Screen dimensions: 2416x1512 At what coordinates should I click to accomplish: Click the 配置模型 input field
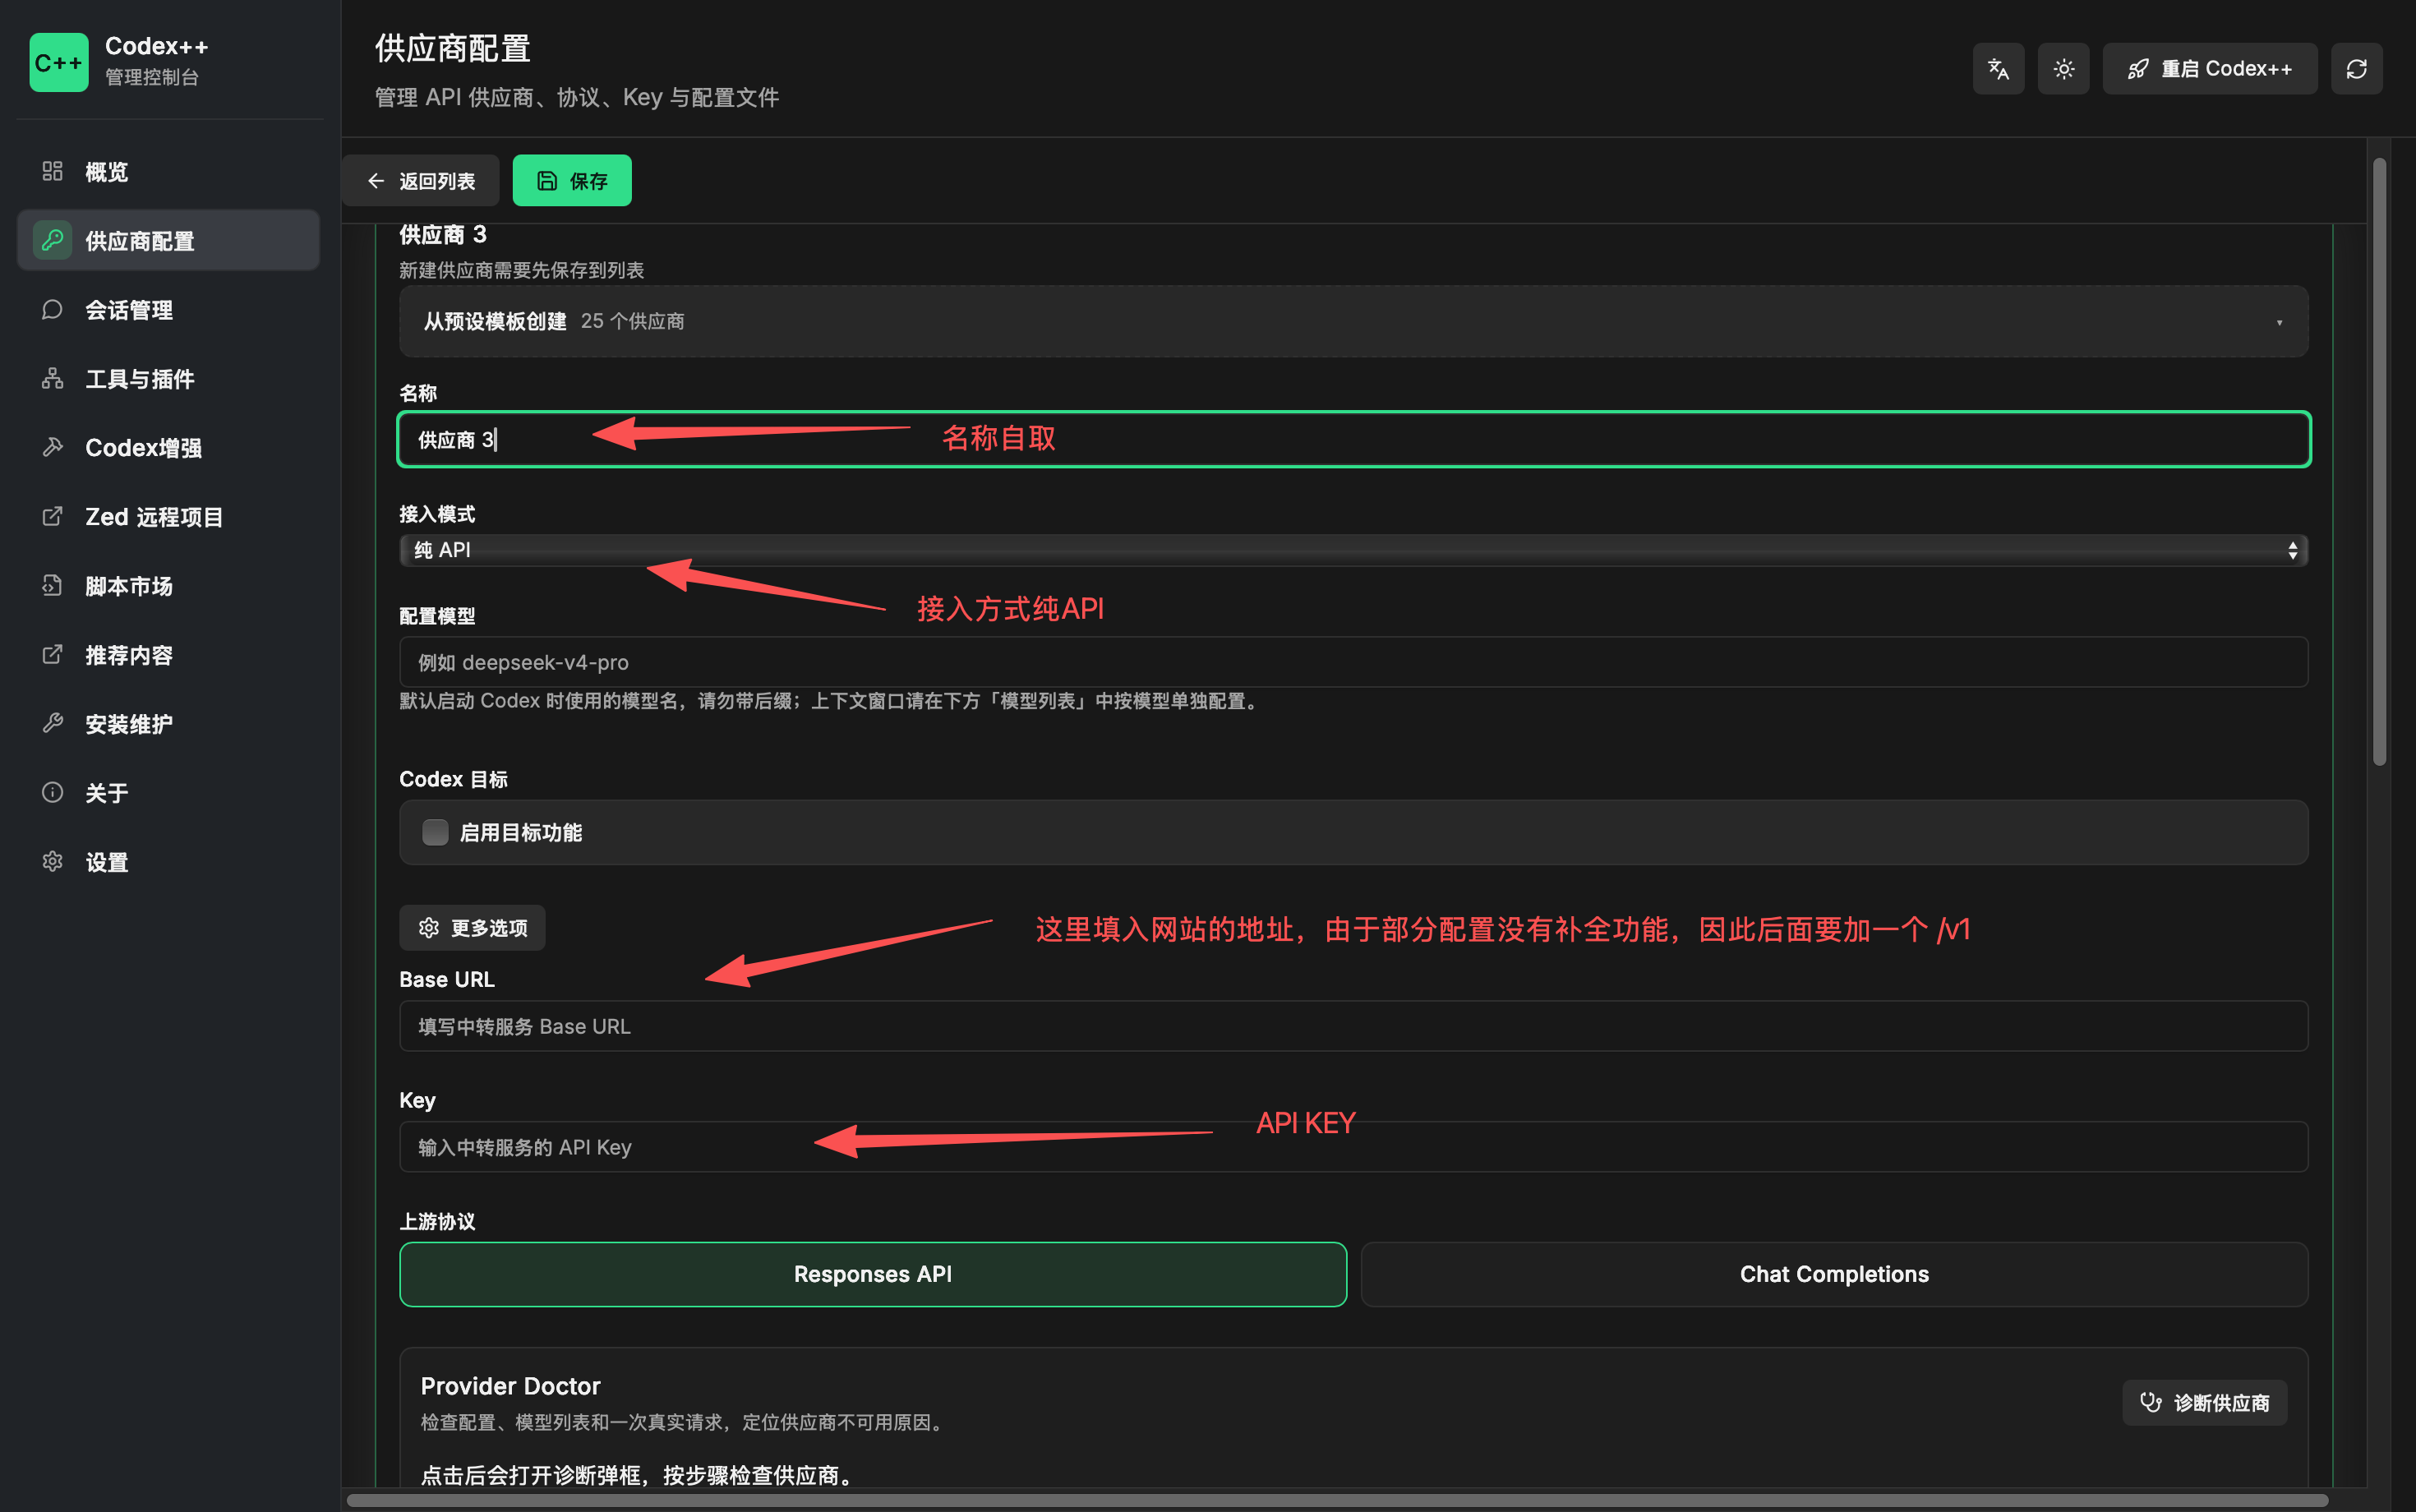(x=1354, y=662)
